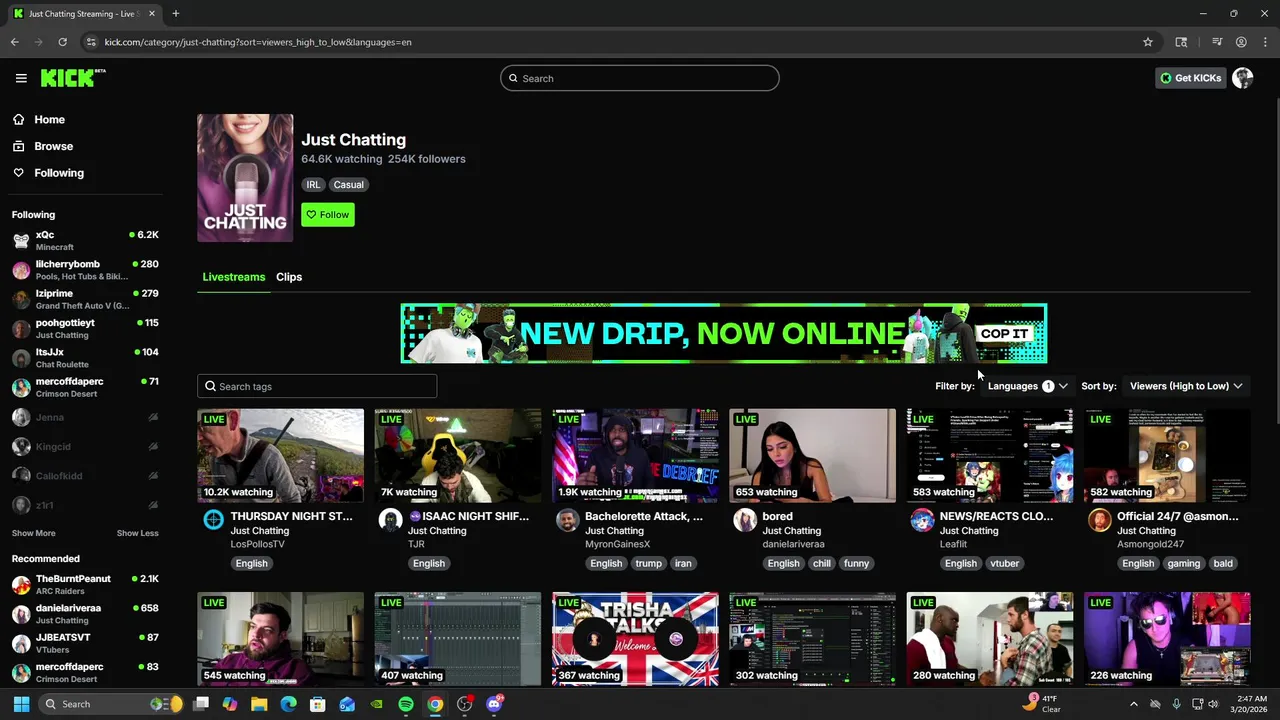Click the Get KICKs button

pos(1190,78)
